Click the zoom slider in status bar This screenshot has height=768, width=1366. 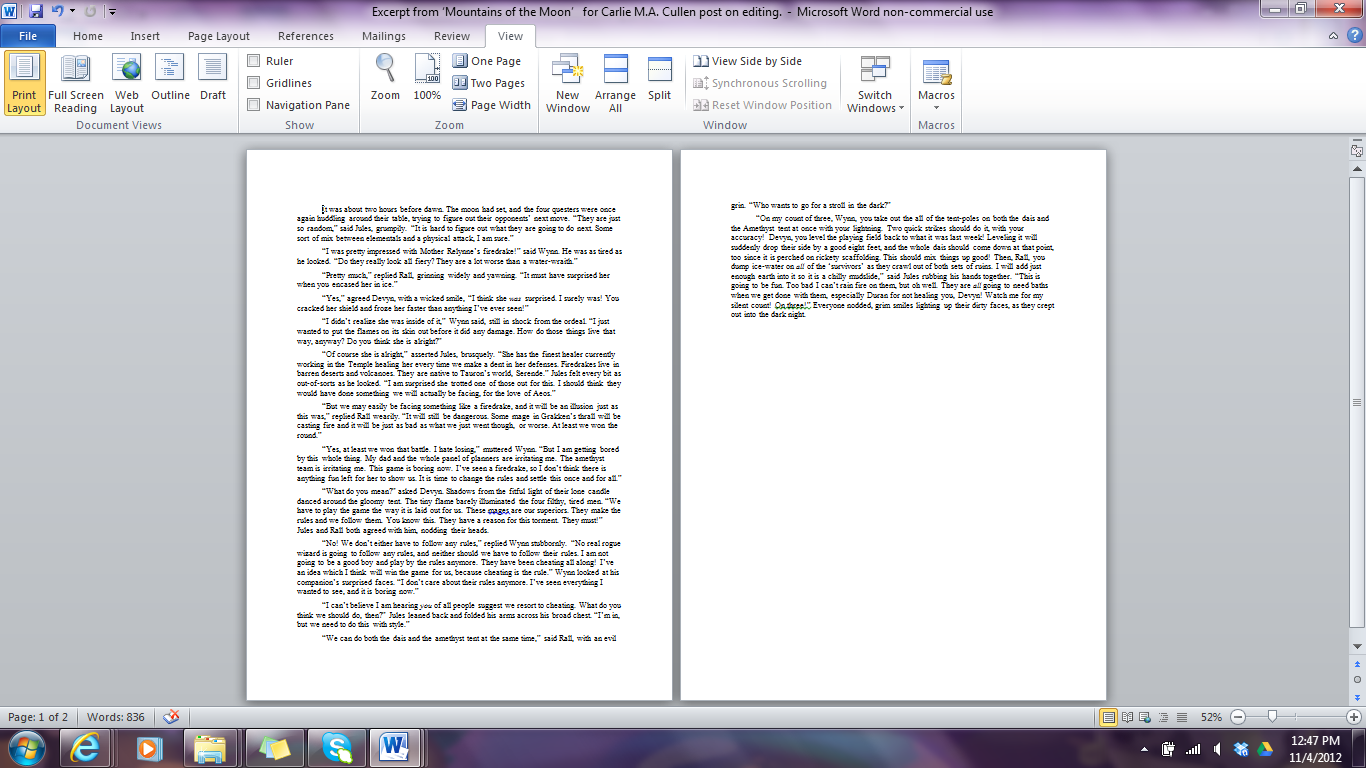pos(1272,717)
